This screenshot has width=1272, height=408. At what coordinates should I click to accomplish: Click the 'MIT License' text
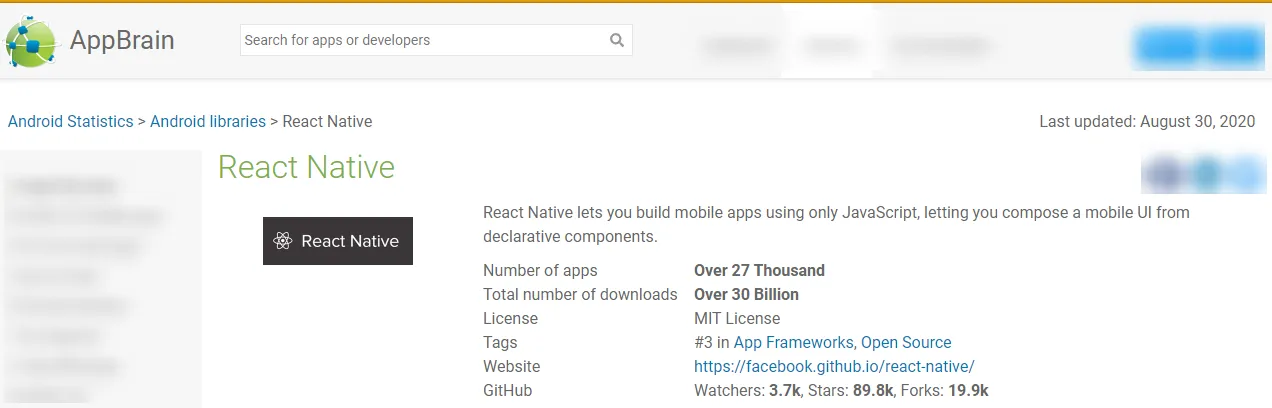pyautogui.click(x=737, y=319)
